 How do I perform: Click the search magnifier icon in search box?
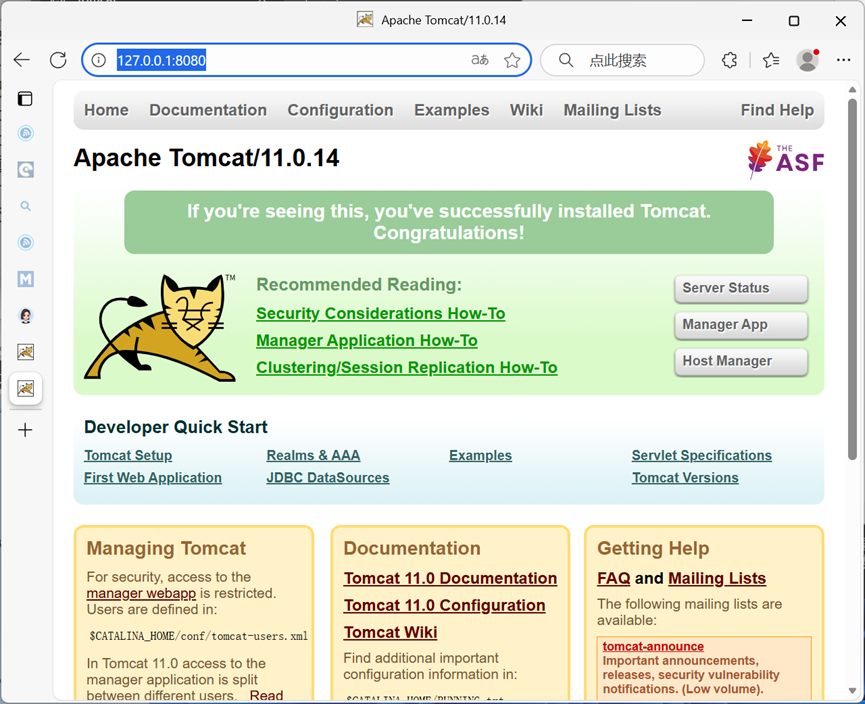(x=566, y=60)
